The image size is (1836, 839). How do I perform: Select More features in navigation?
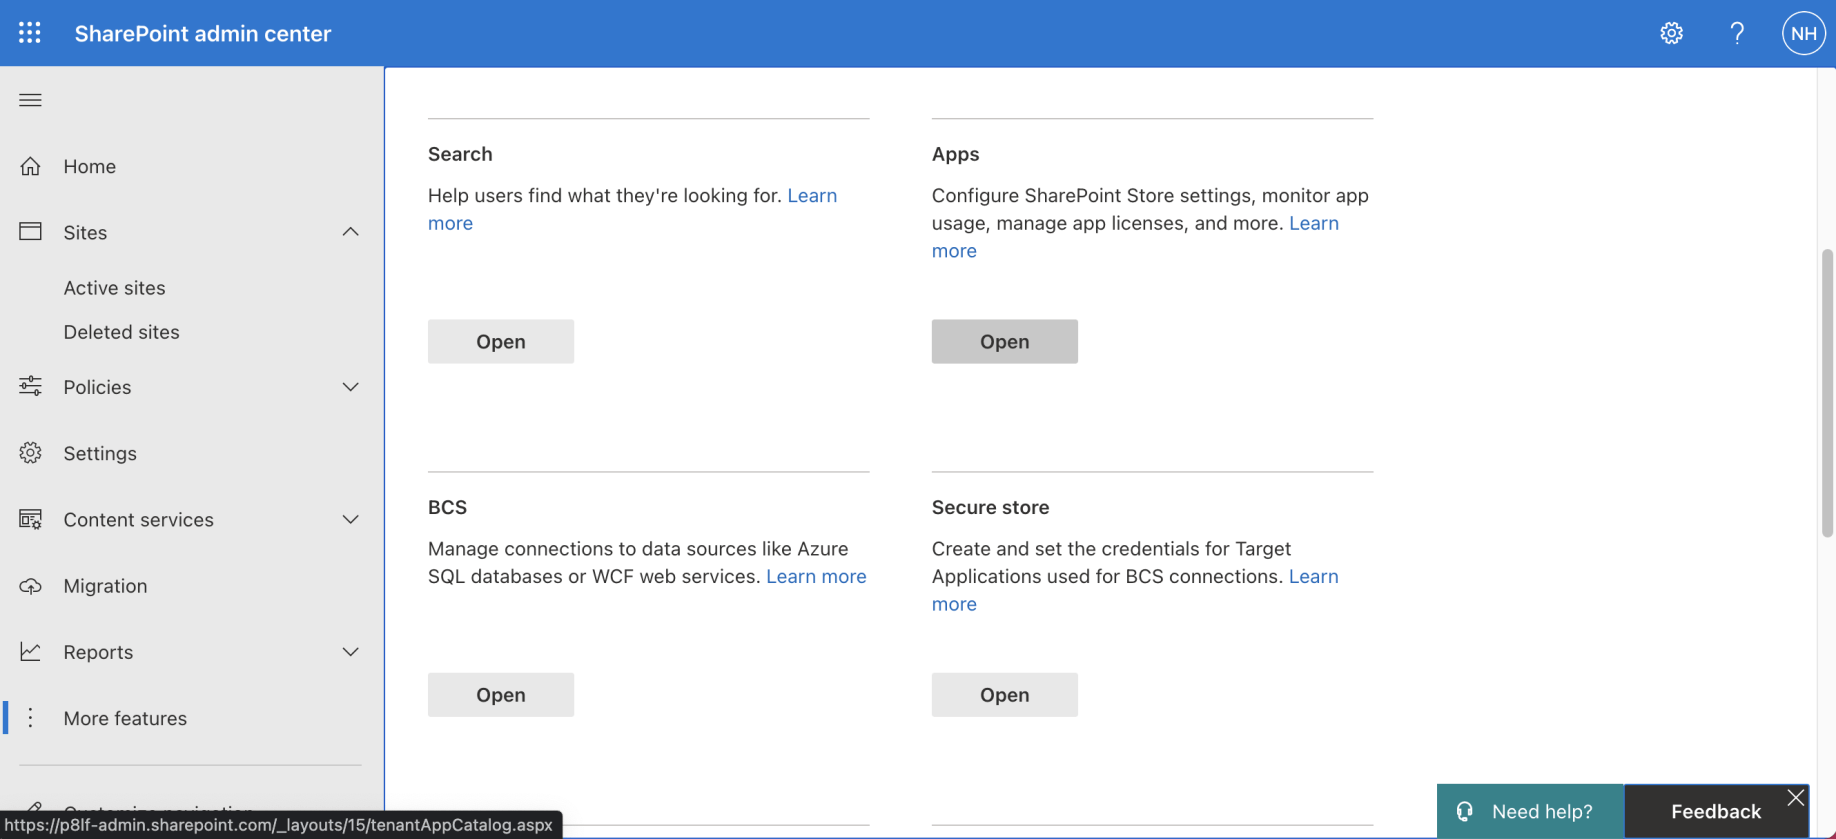coord(125,718)
